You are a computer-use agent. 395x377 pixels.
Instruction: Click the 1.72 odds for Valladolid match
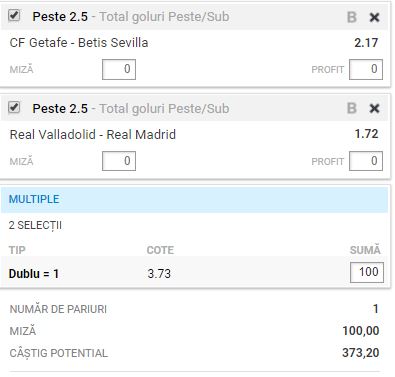(366, 134)
